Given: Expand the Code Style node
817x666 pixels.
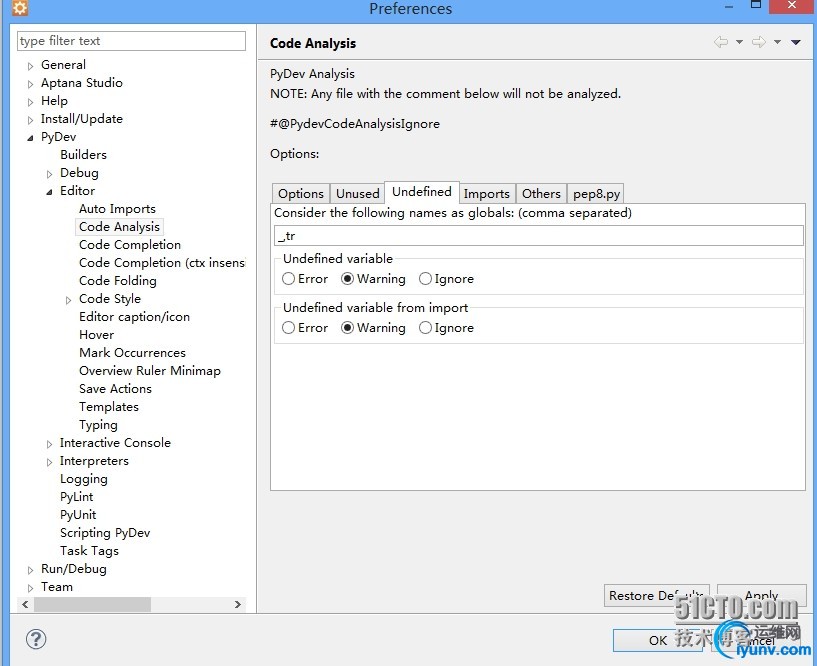Looking at the screenshot, I should (x=68, y=300).
